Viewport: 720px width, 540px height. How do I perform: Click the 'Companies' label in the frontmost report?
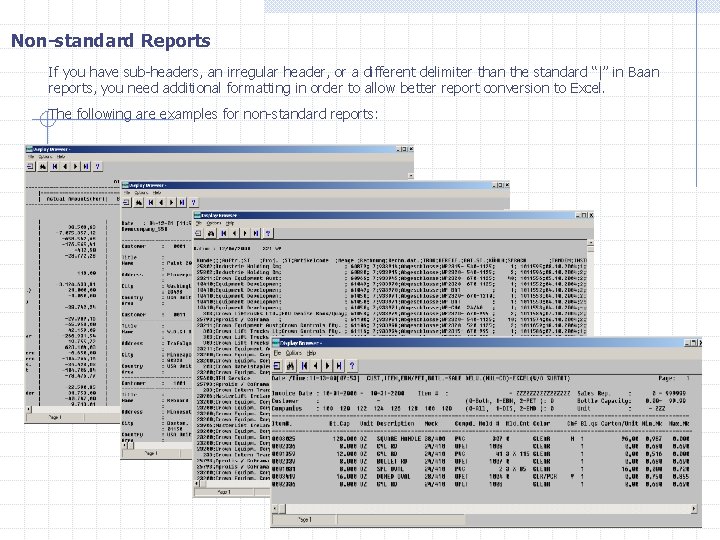(287, 408)
